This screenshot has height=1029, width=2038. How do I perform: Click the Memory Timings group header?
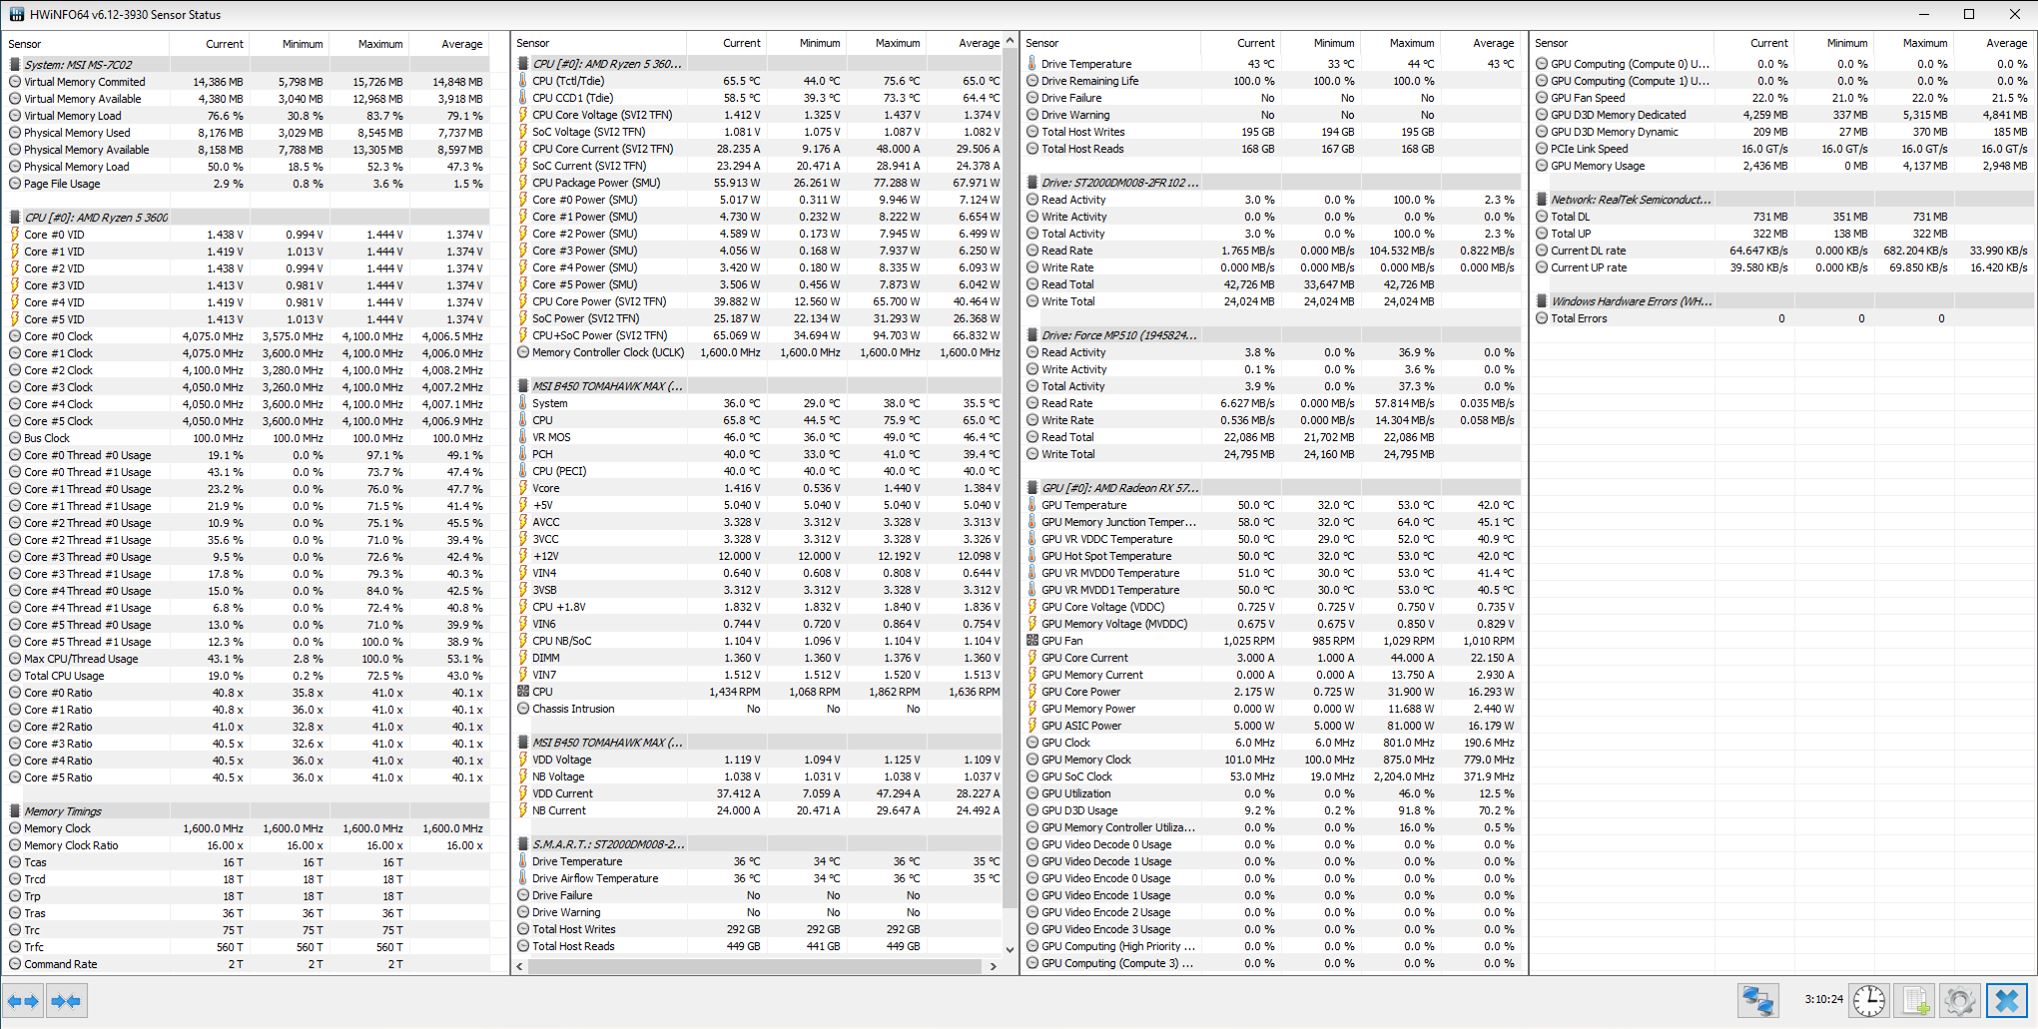[63, 811]
